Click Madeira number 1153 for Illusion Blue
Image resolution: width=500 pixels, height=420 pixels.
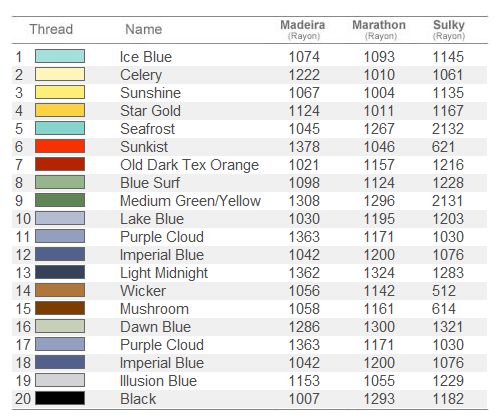[x=304, y=381]
